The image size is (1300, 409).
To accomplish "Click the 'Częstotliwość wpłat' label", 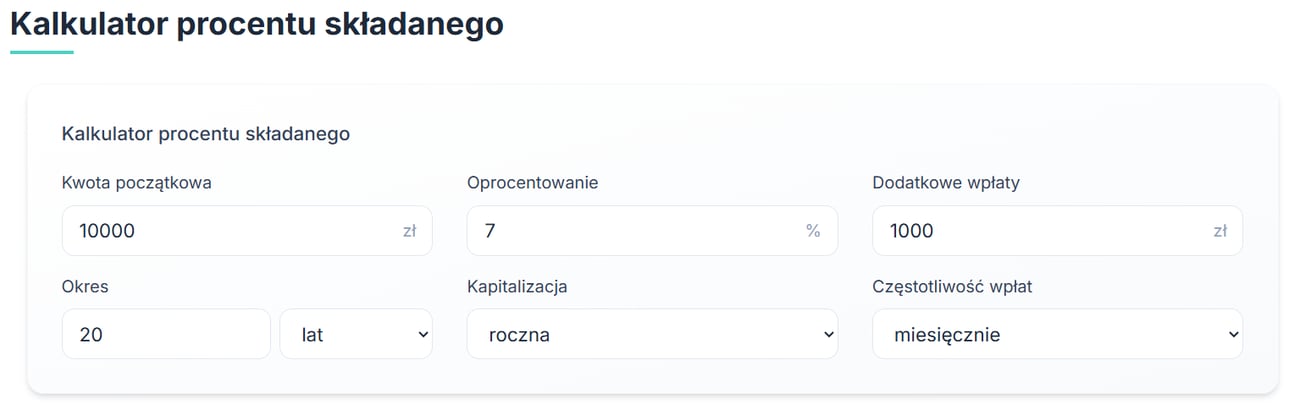I will pos(952,286).
